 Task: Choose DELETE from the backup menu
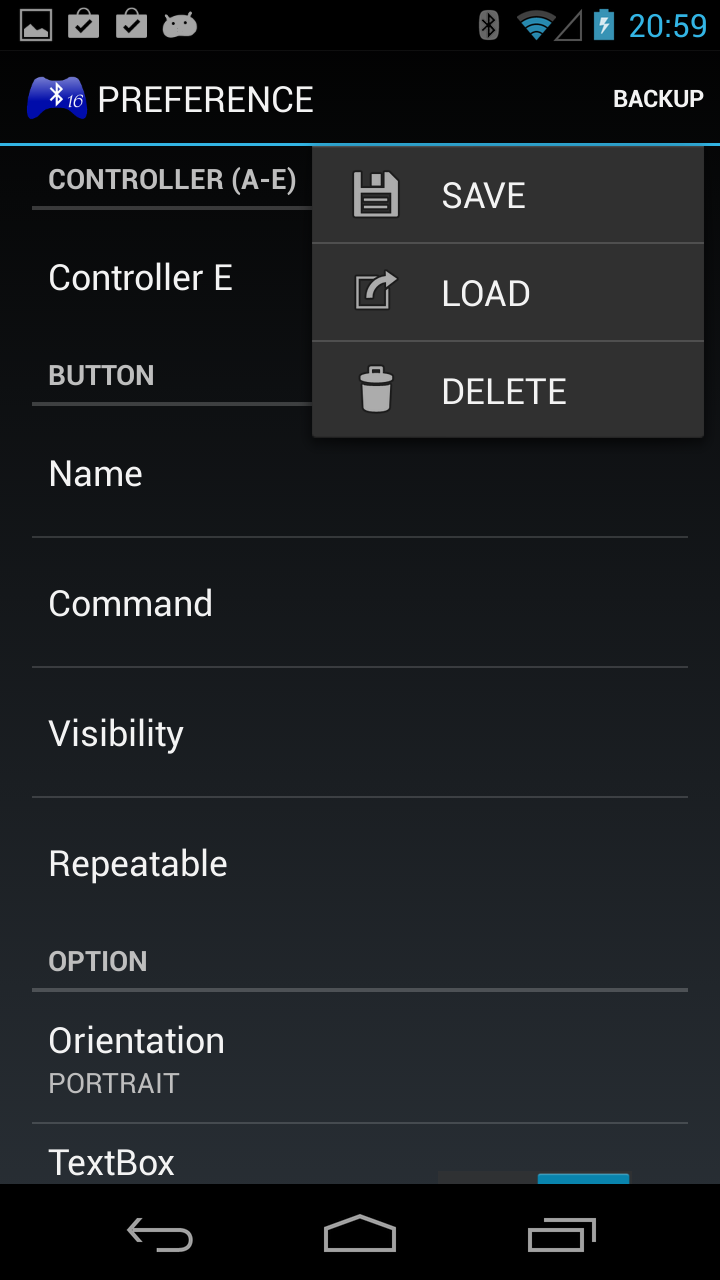tap(508, 390)
